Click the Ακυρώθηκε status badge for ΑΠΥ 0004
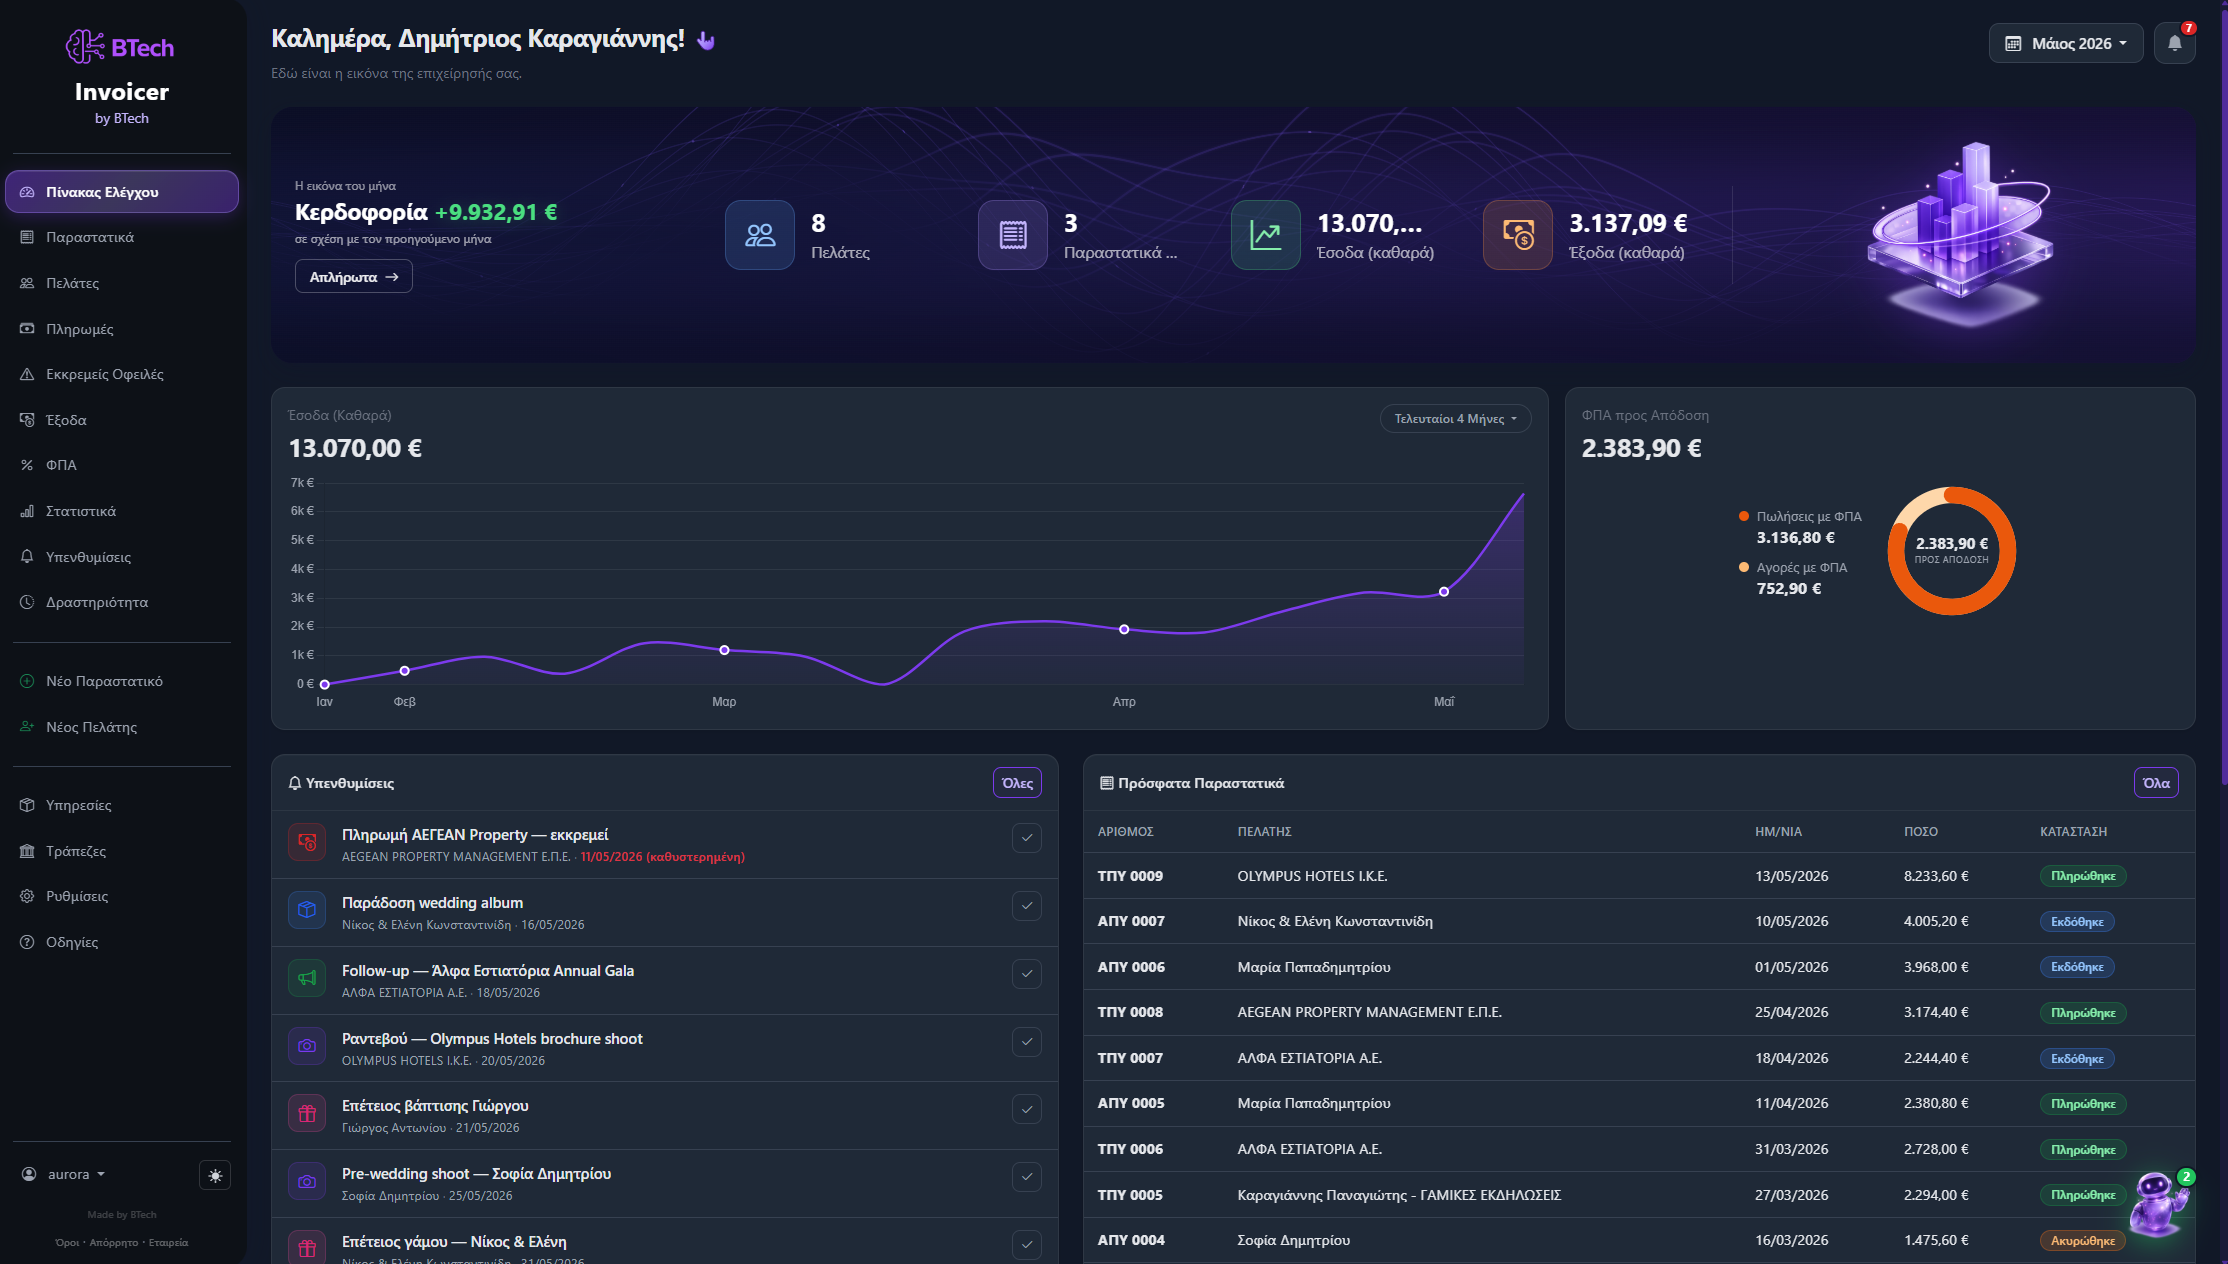 (x=2083, y=1240)
